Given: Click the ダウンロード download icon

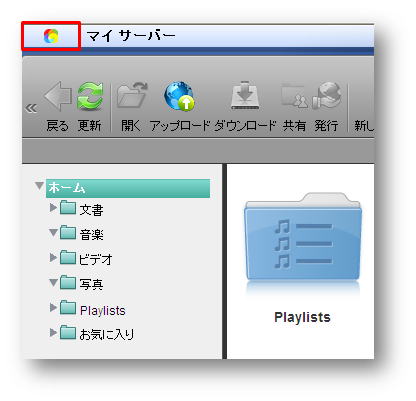Looking at the screenshot, I should pos(245,95).
